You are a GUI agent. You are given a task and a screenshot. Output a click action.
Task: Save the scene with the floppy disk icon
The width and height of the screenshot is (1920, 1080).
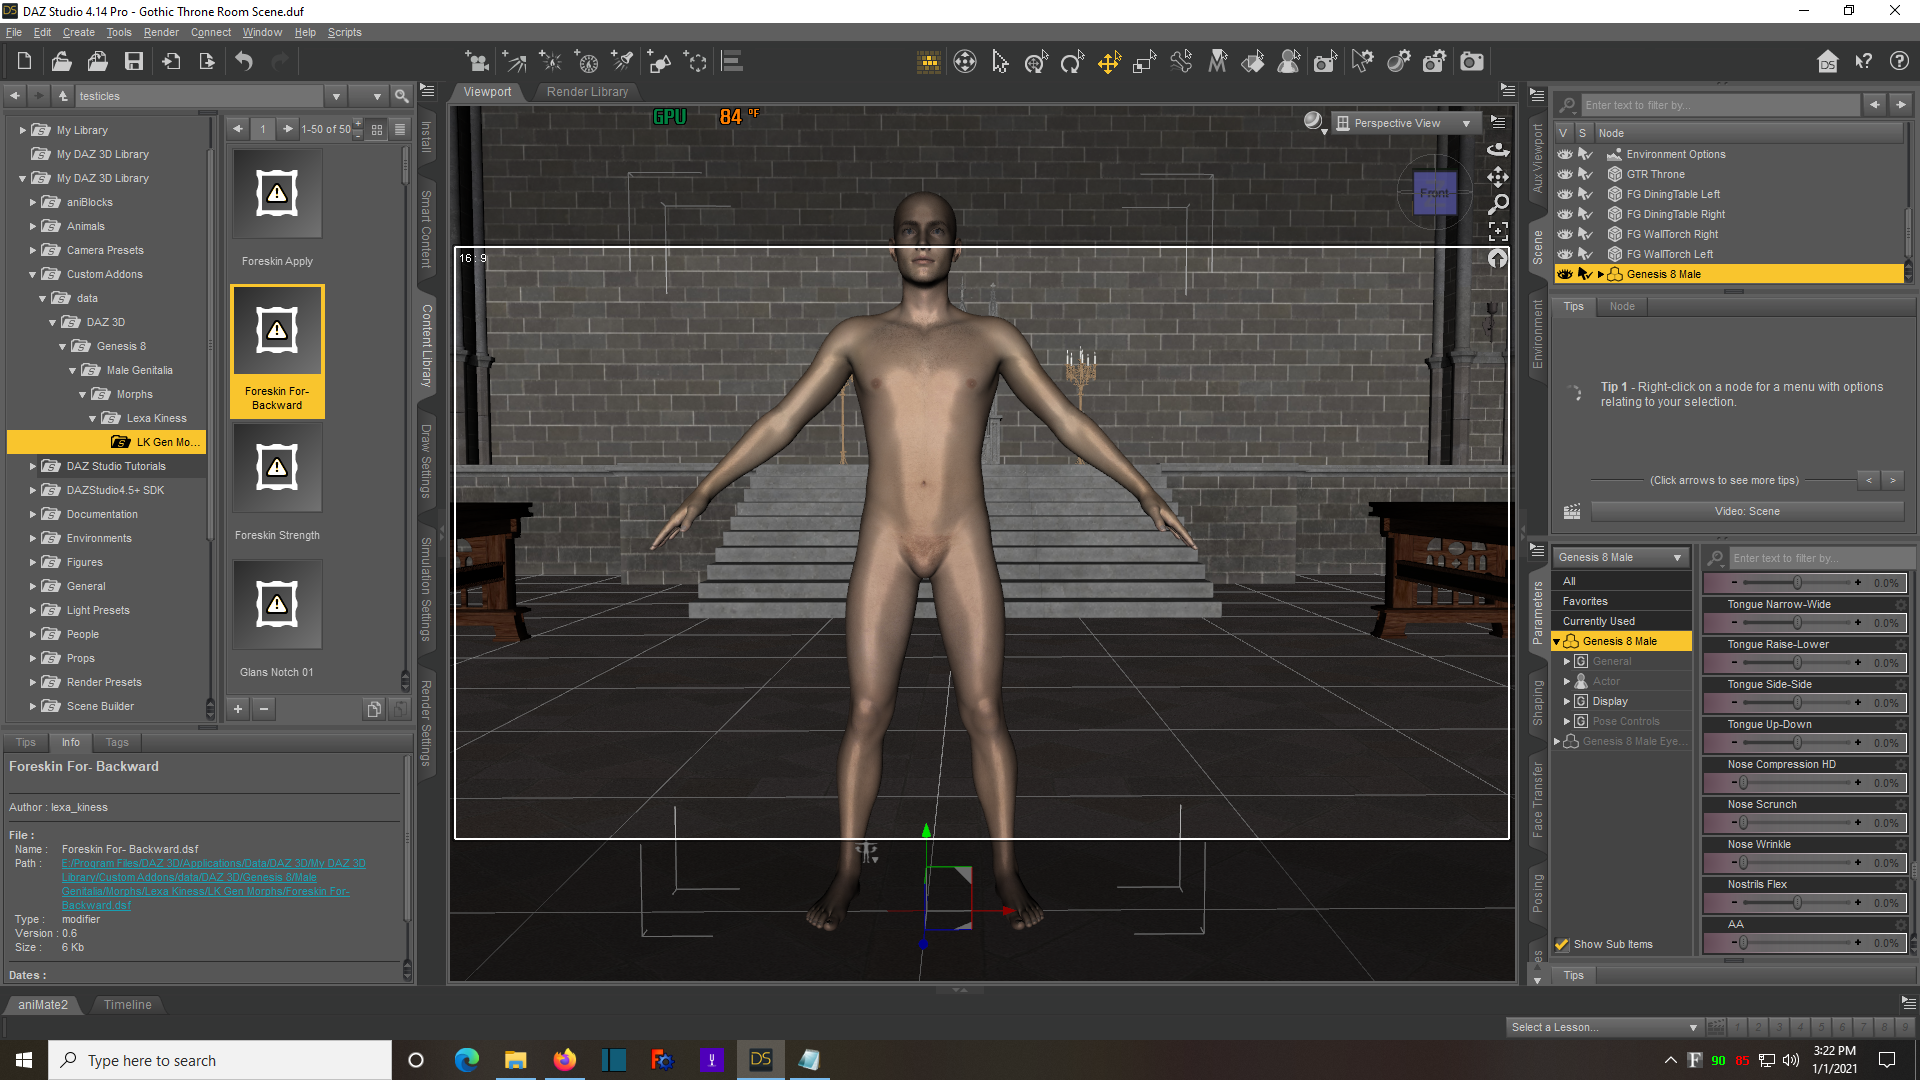pos(133,62)
